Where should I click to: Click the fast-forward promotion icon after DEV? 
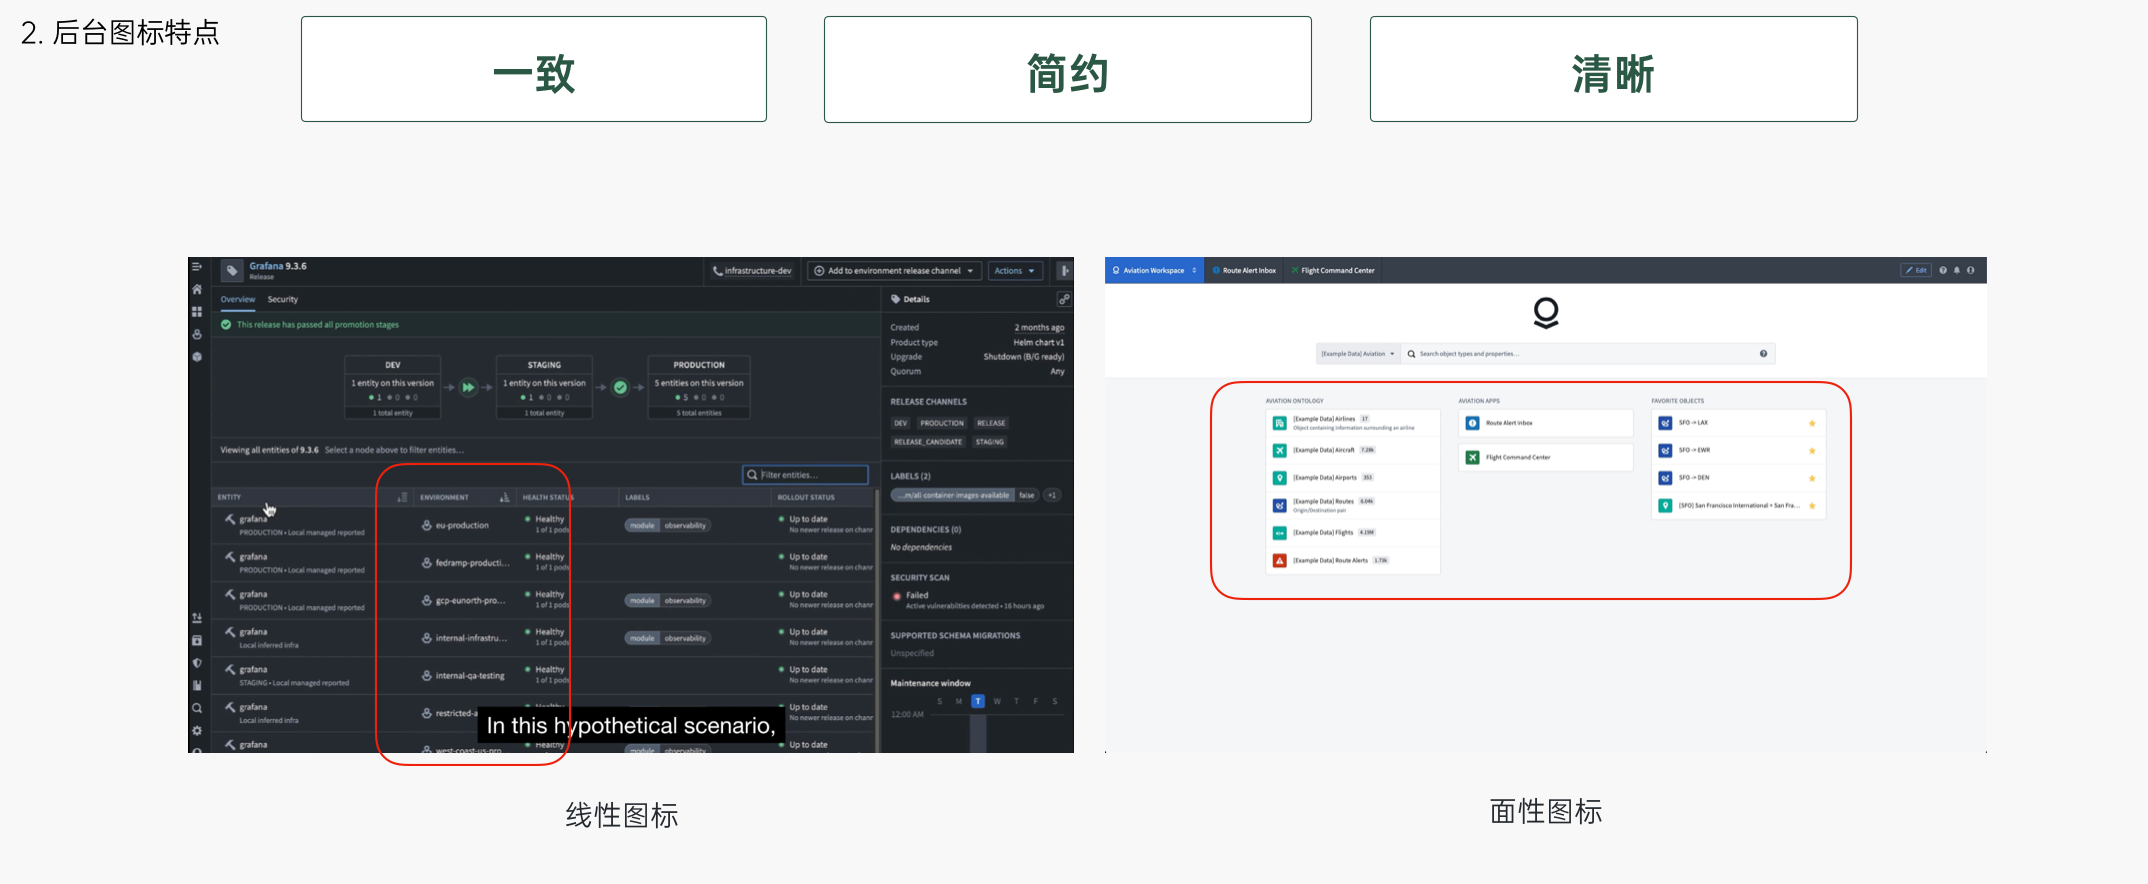pos(468,387)
